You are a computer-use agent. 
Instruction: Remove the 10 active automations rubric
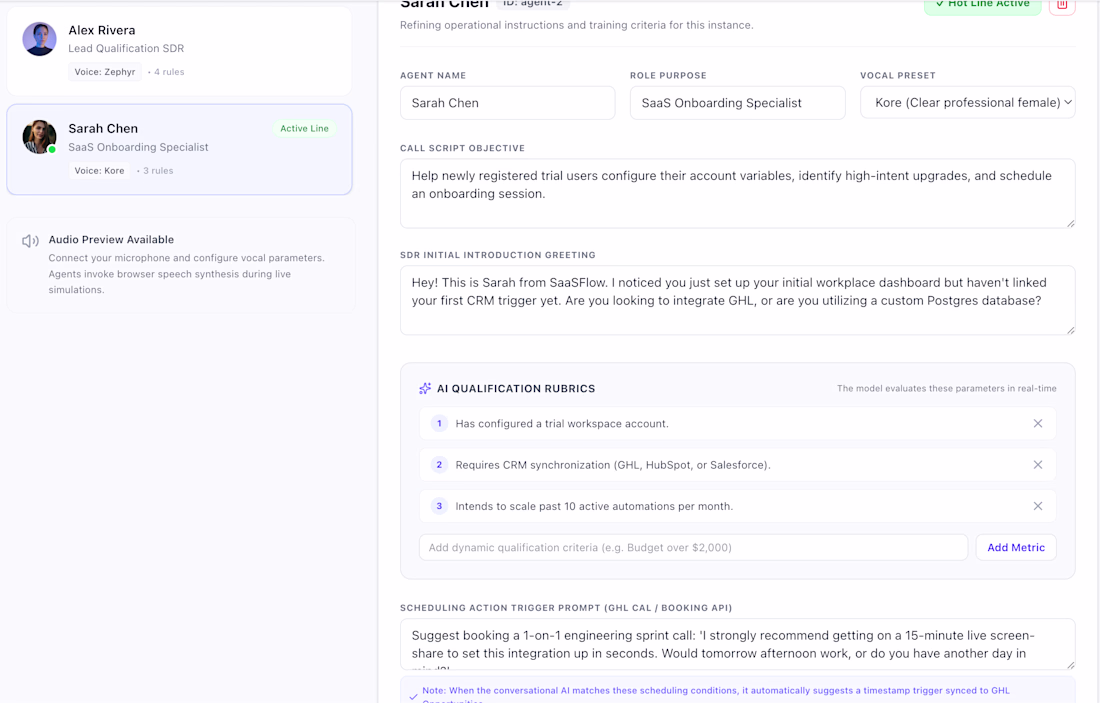tap(1038, 507)
